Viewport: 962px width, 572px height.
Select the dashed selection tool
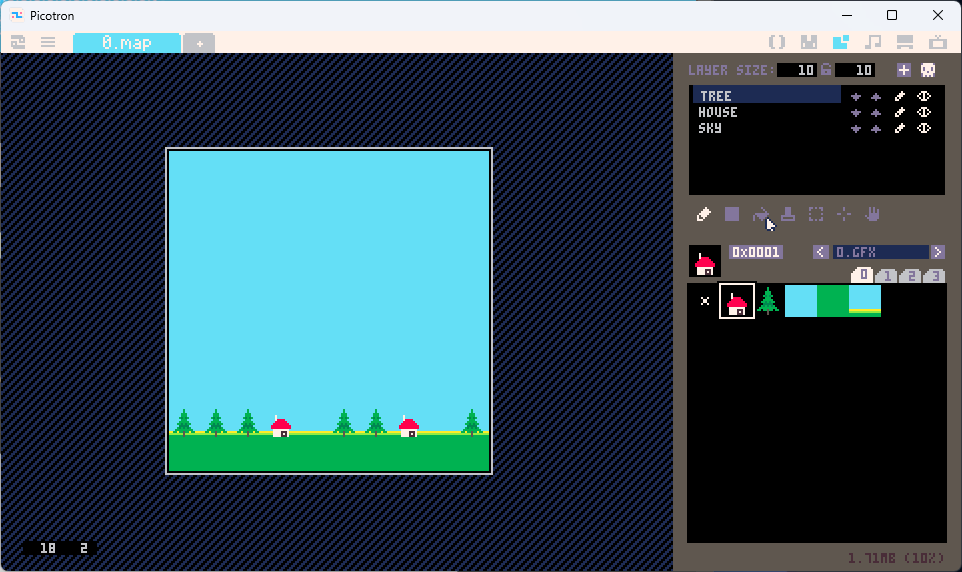816,214
